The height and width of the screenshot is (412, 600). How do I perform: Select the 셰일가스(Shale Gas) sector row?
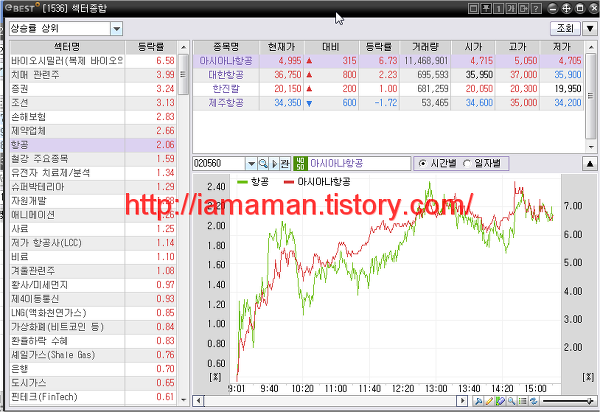click(x=93, y=355)
